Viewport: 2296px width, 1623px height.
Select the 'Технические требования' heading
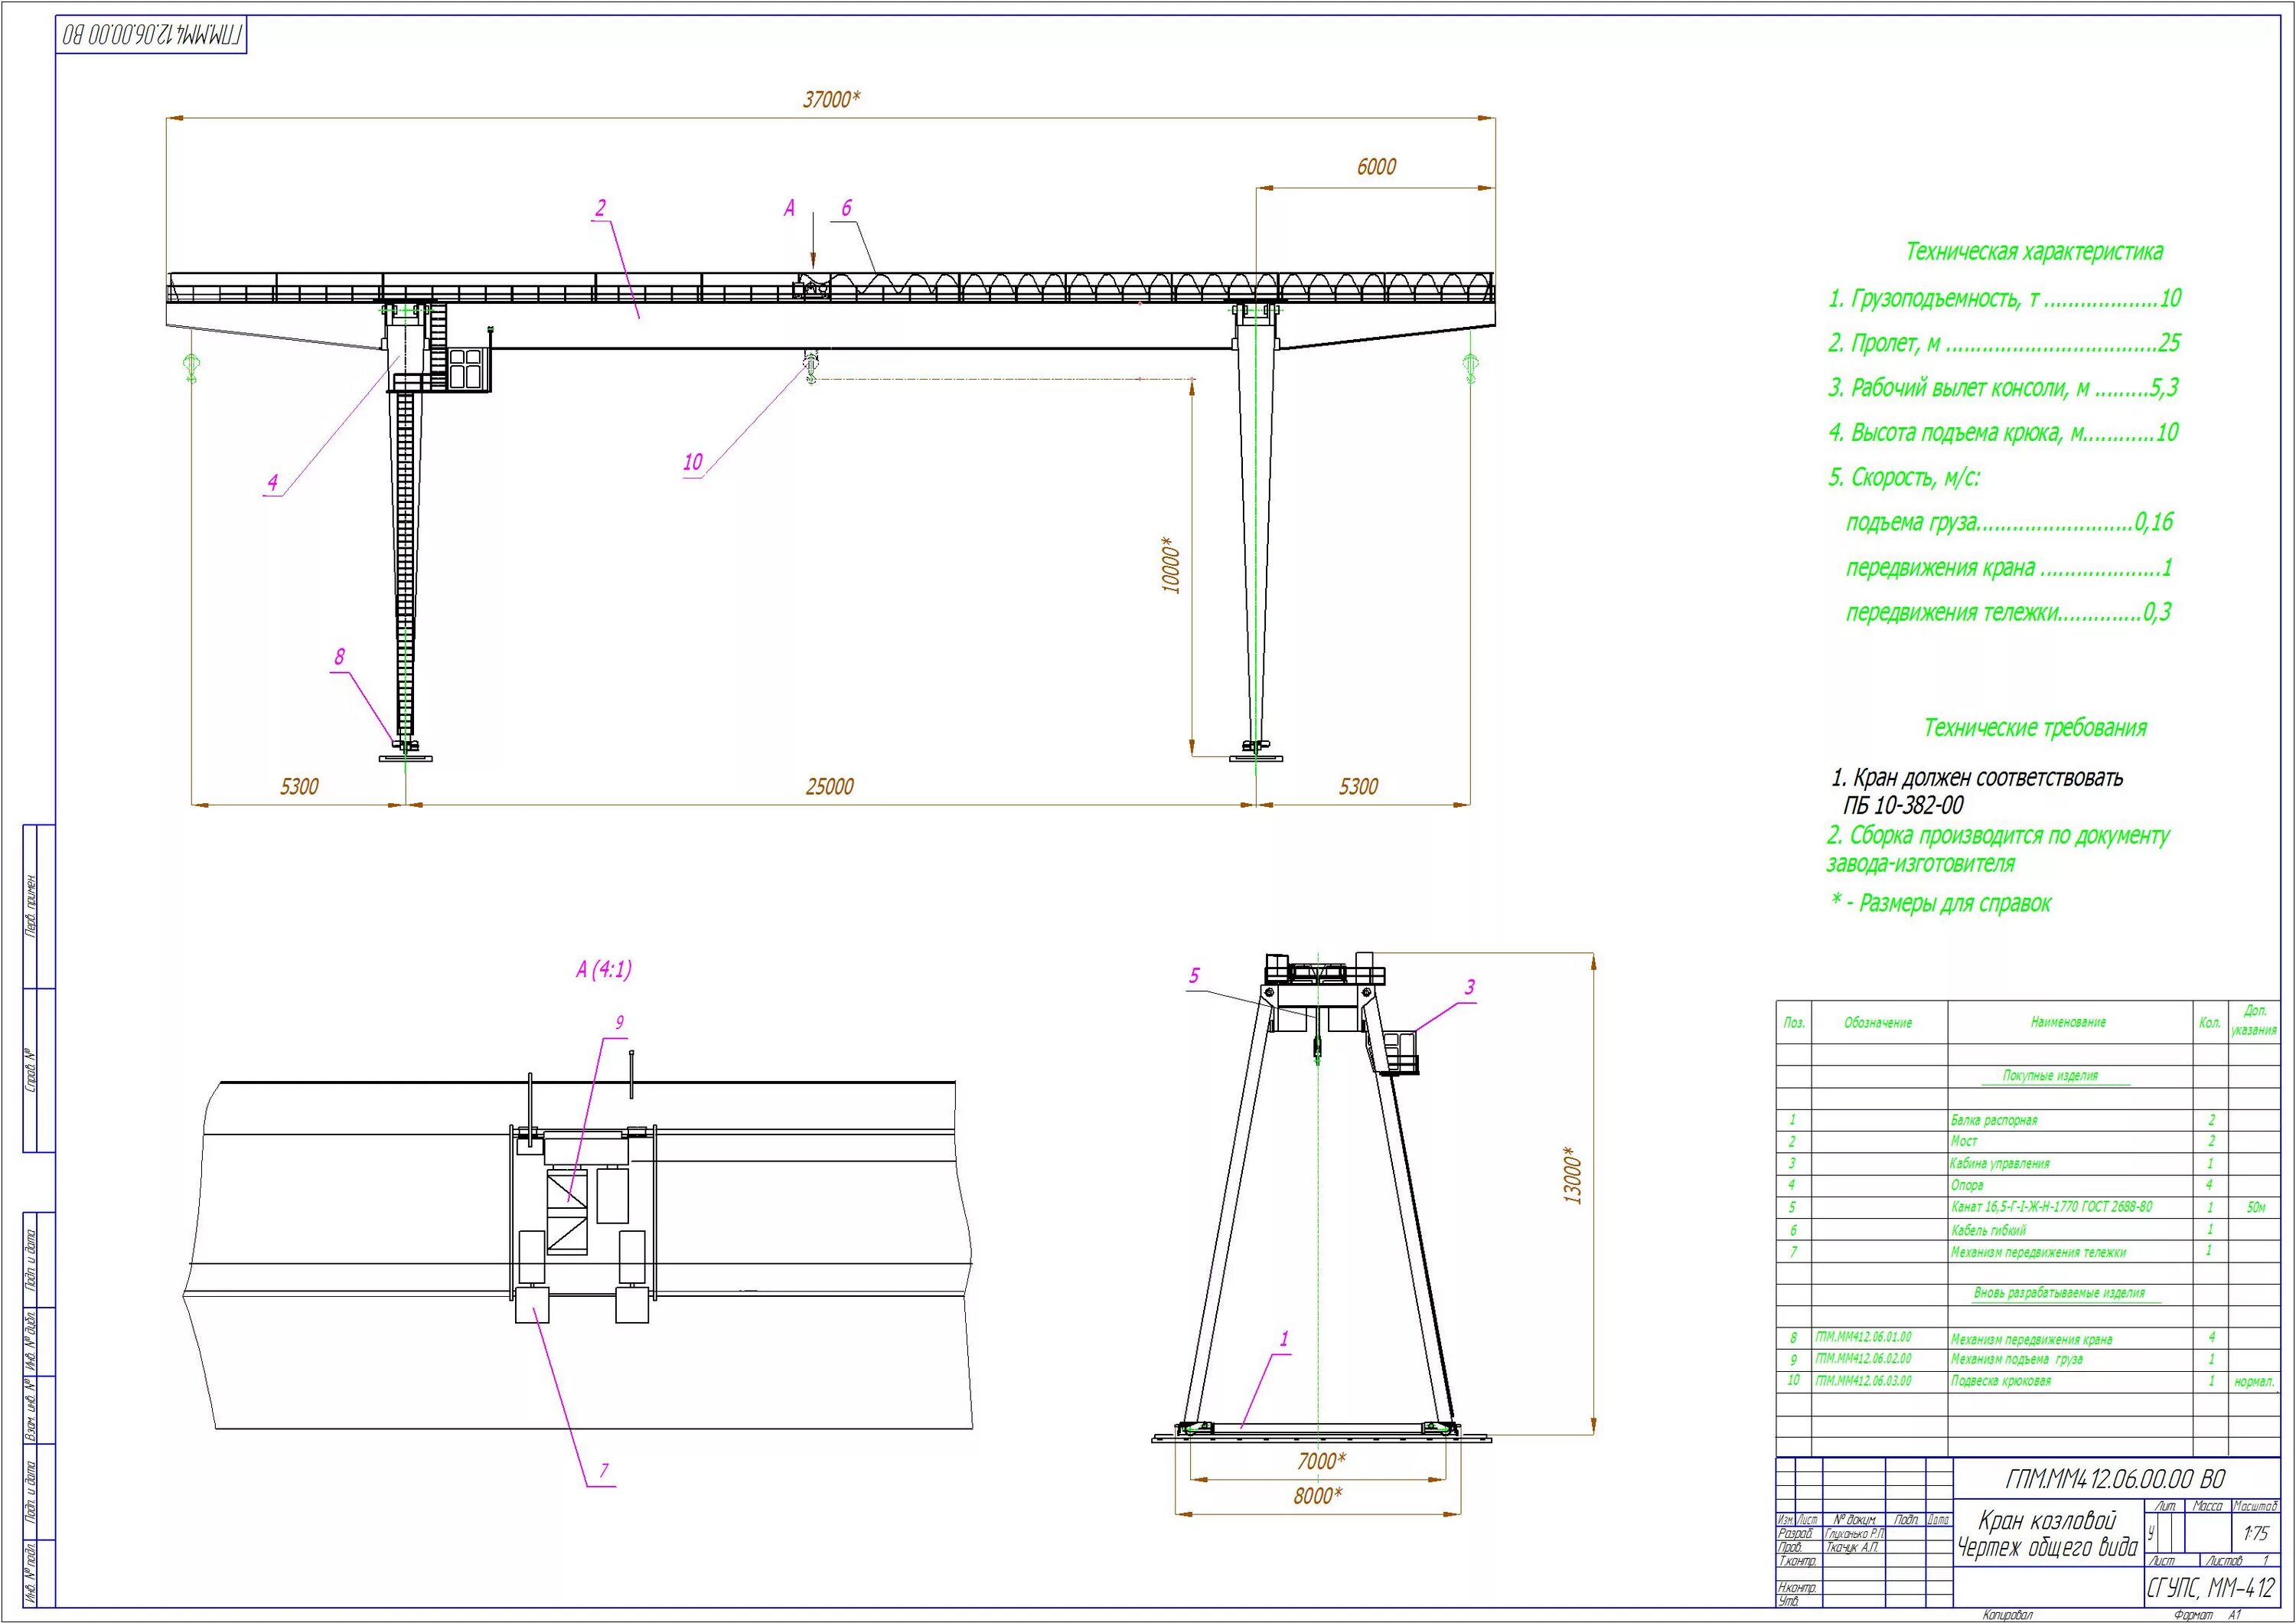(2034, 728)
